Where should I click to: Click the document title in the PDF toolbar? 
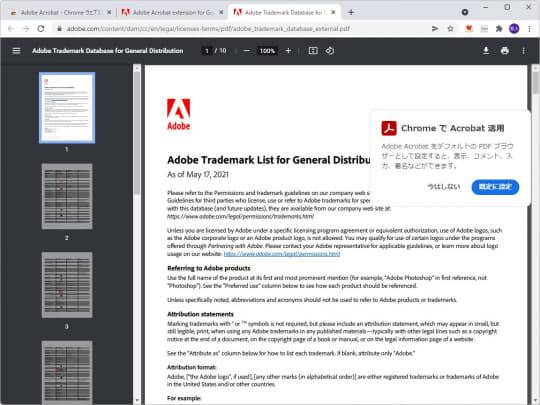tap(108, 51)
